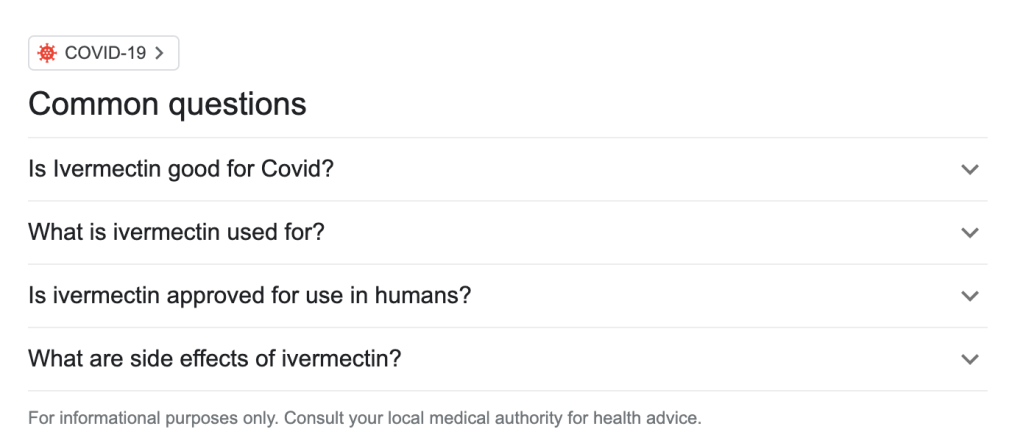
Task: Click the "Common questions" heading
Action: coord(167,104)
